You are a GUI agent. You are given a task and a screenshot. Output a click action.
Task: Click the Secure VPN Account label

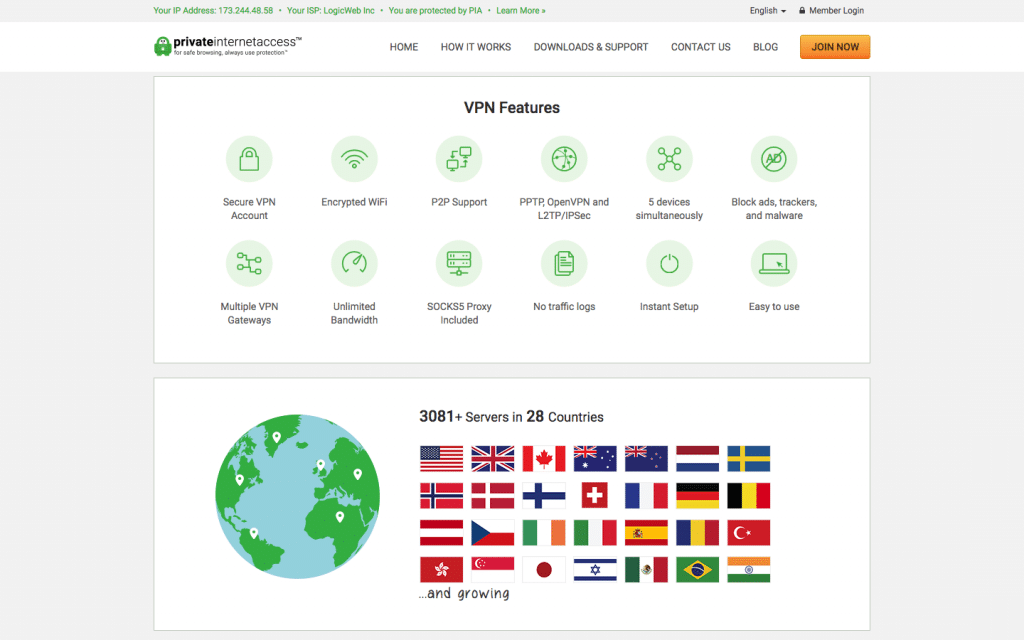(249, 209)
